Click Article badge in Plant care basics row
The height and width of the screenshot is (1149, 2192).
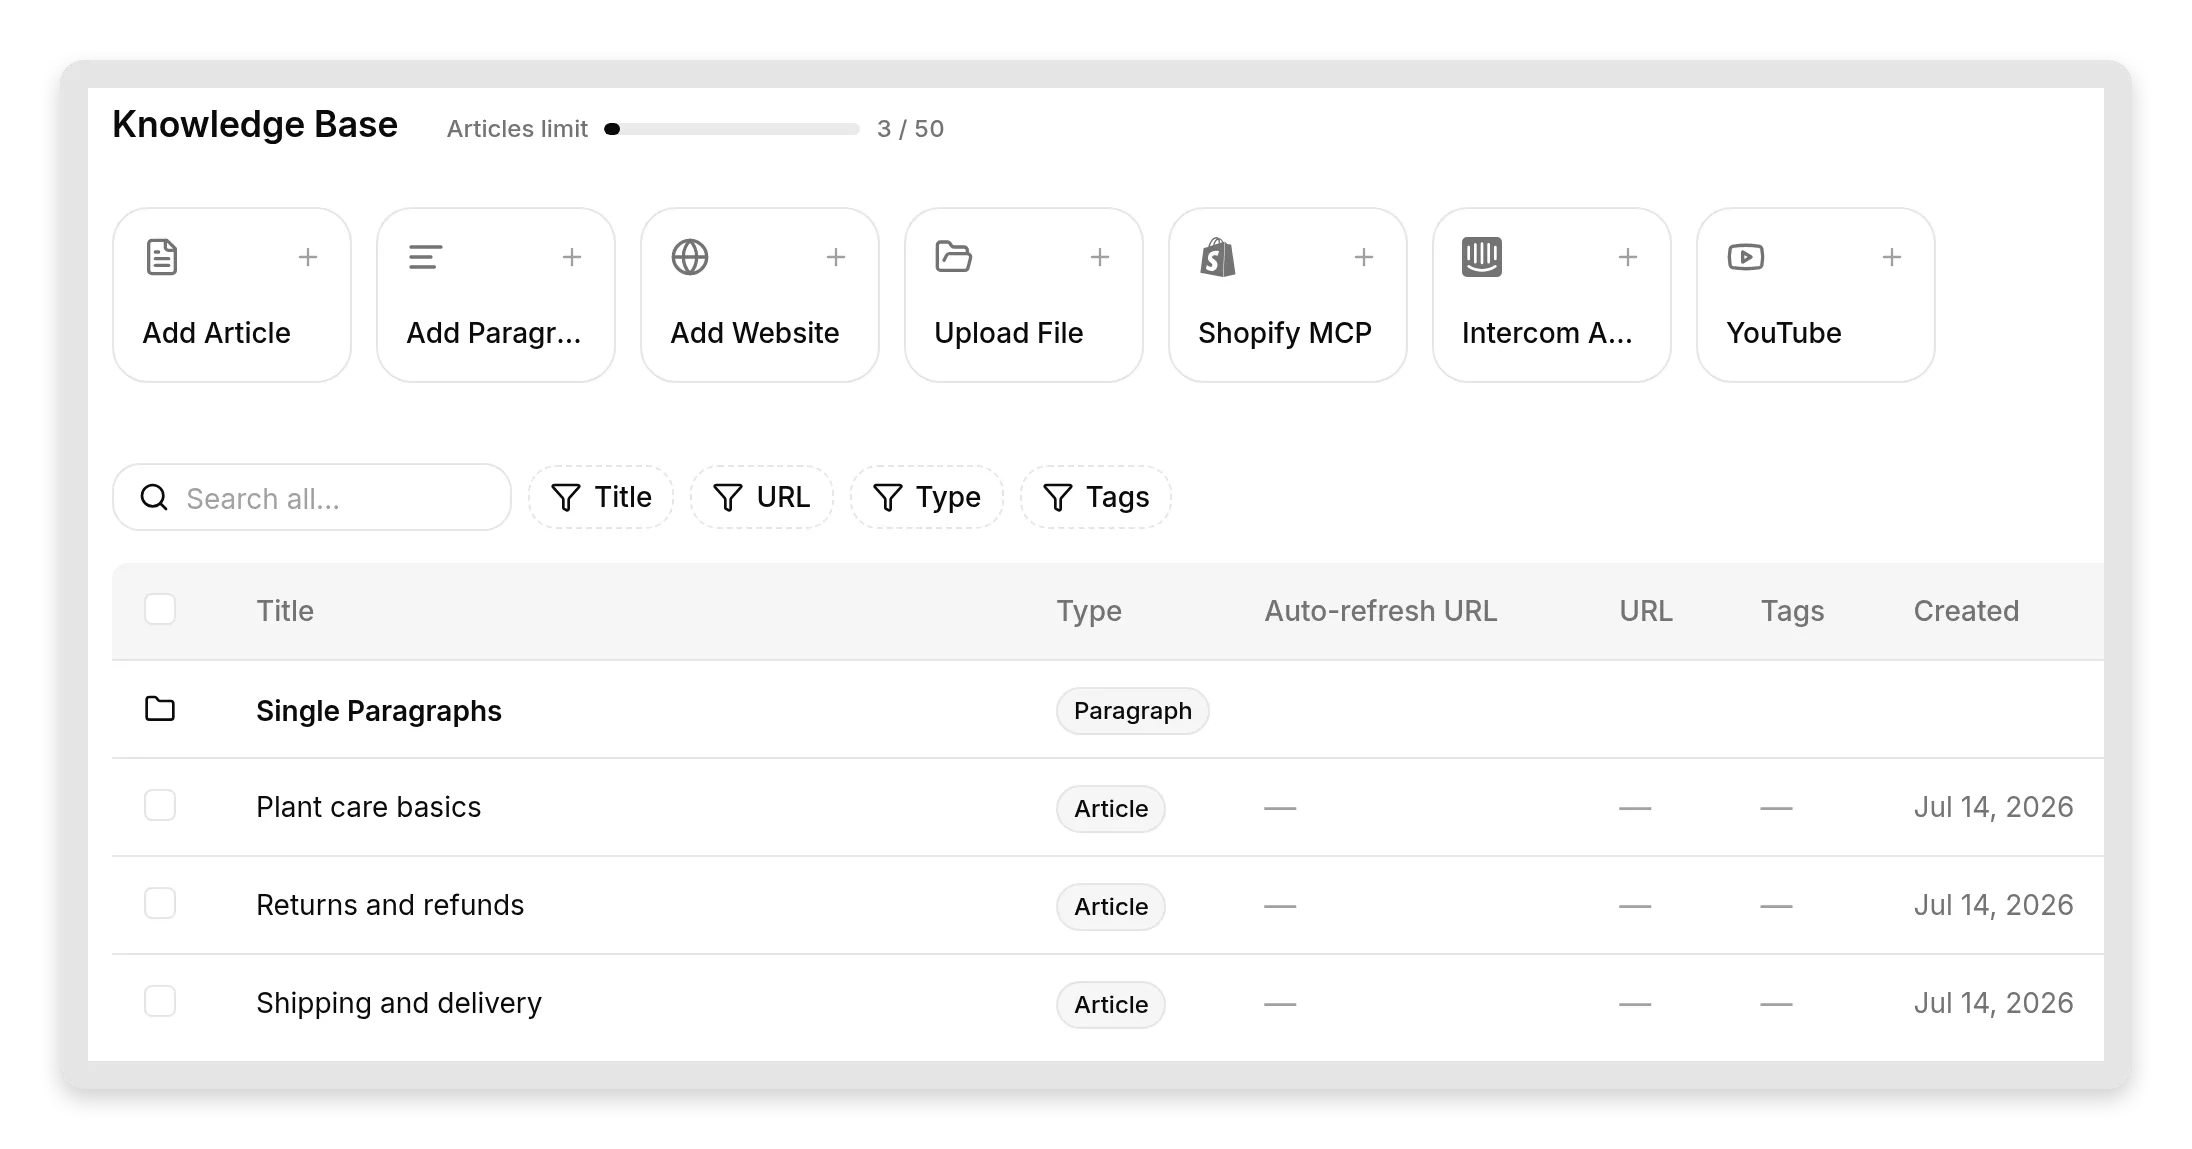pos(1111,809)
